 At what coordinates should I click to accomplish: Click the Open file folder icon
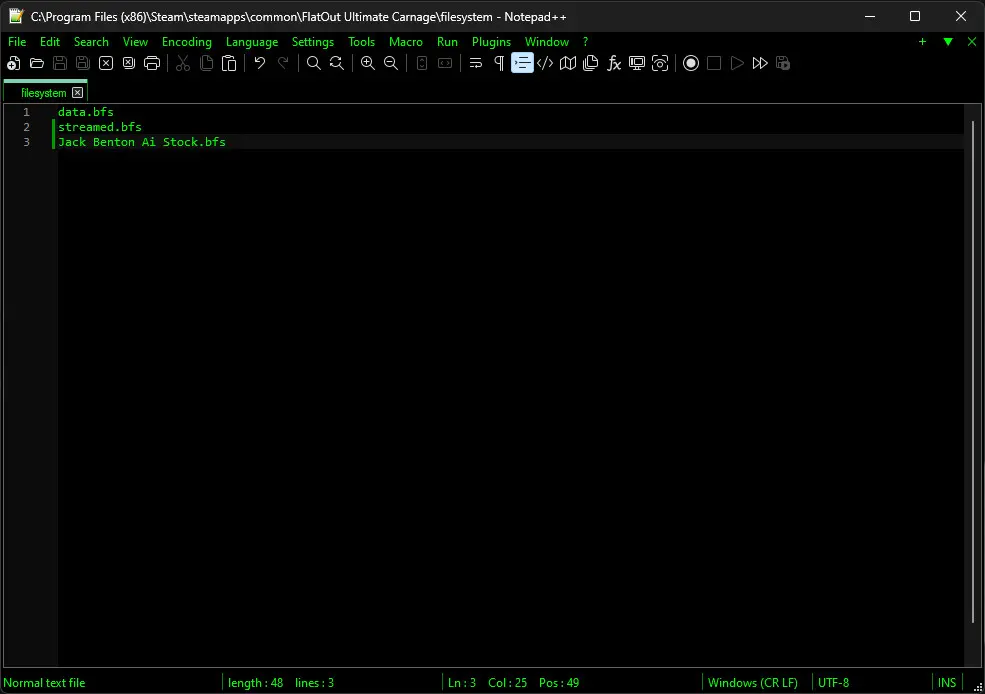(37, 63)
